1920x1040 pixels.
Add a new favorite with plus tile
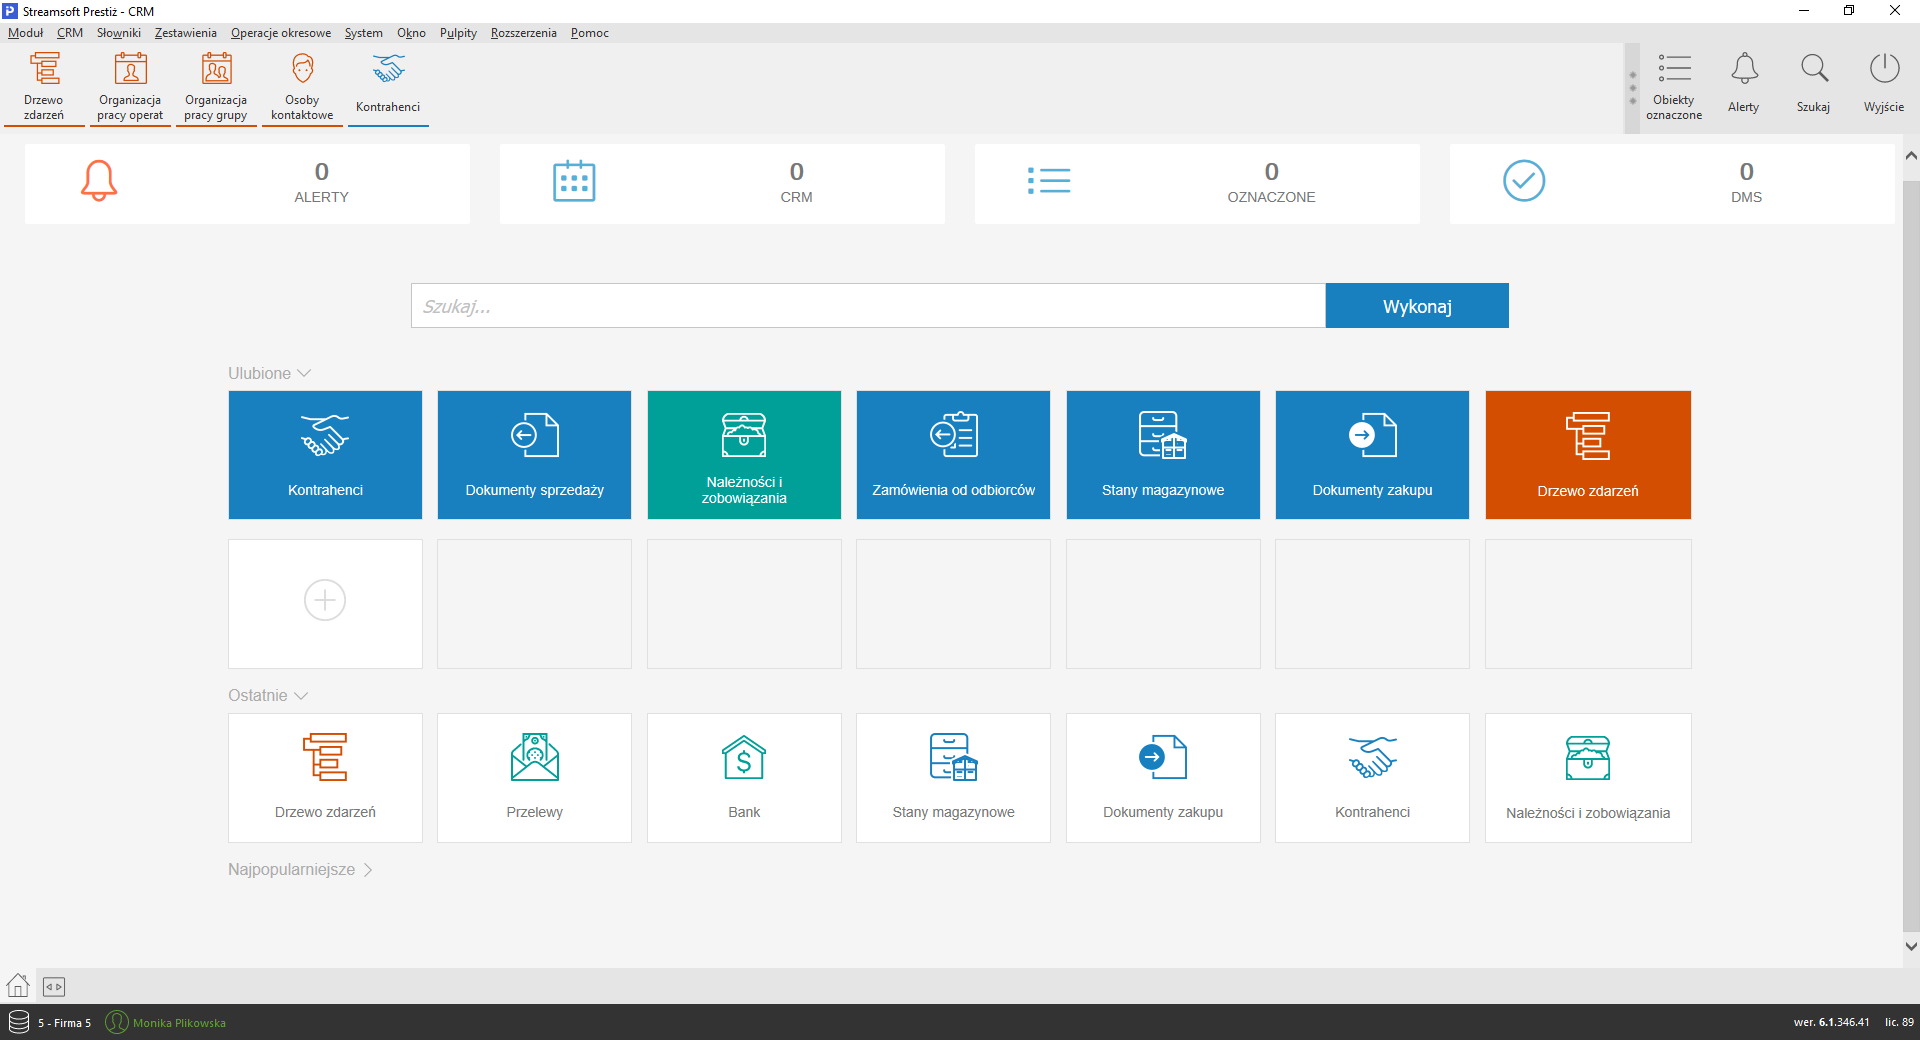click(x=325, y=603)
